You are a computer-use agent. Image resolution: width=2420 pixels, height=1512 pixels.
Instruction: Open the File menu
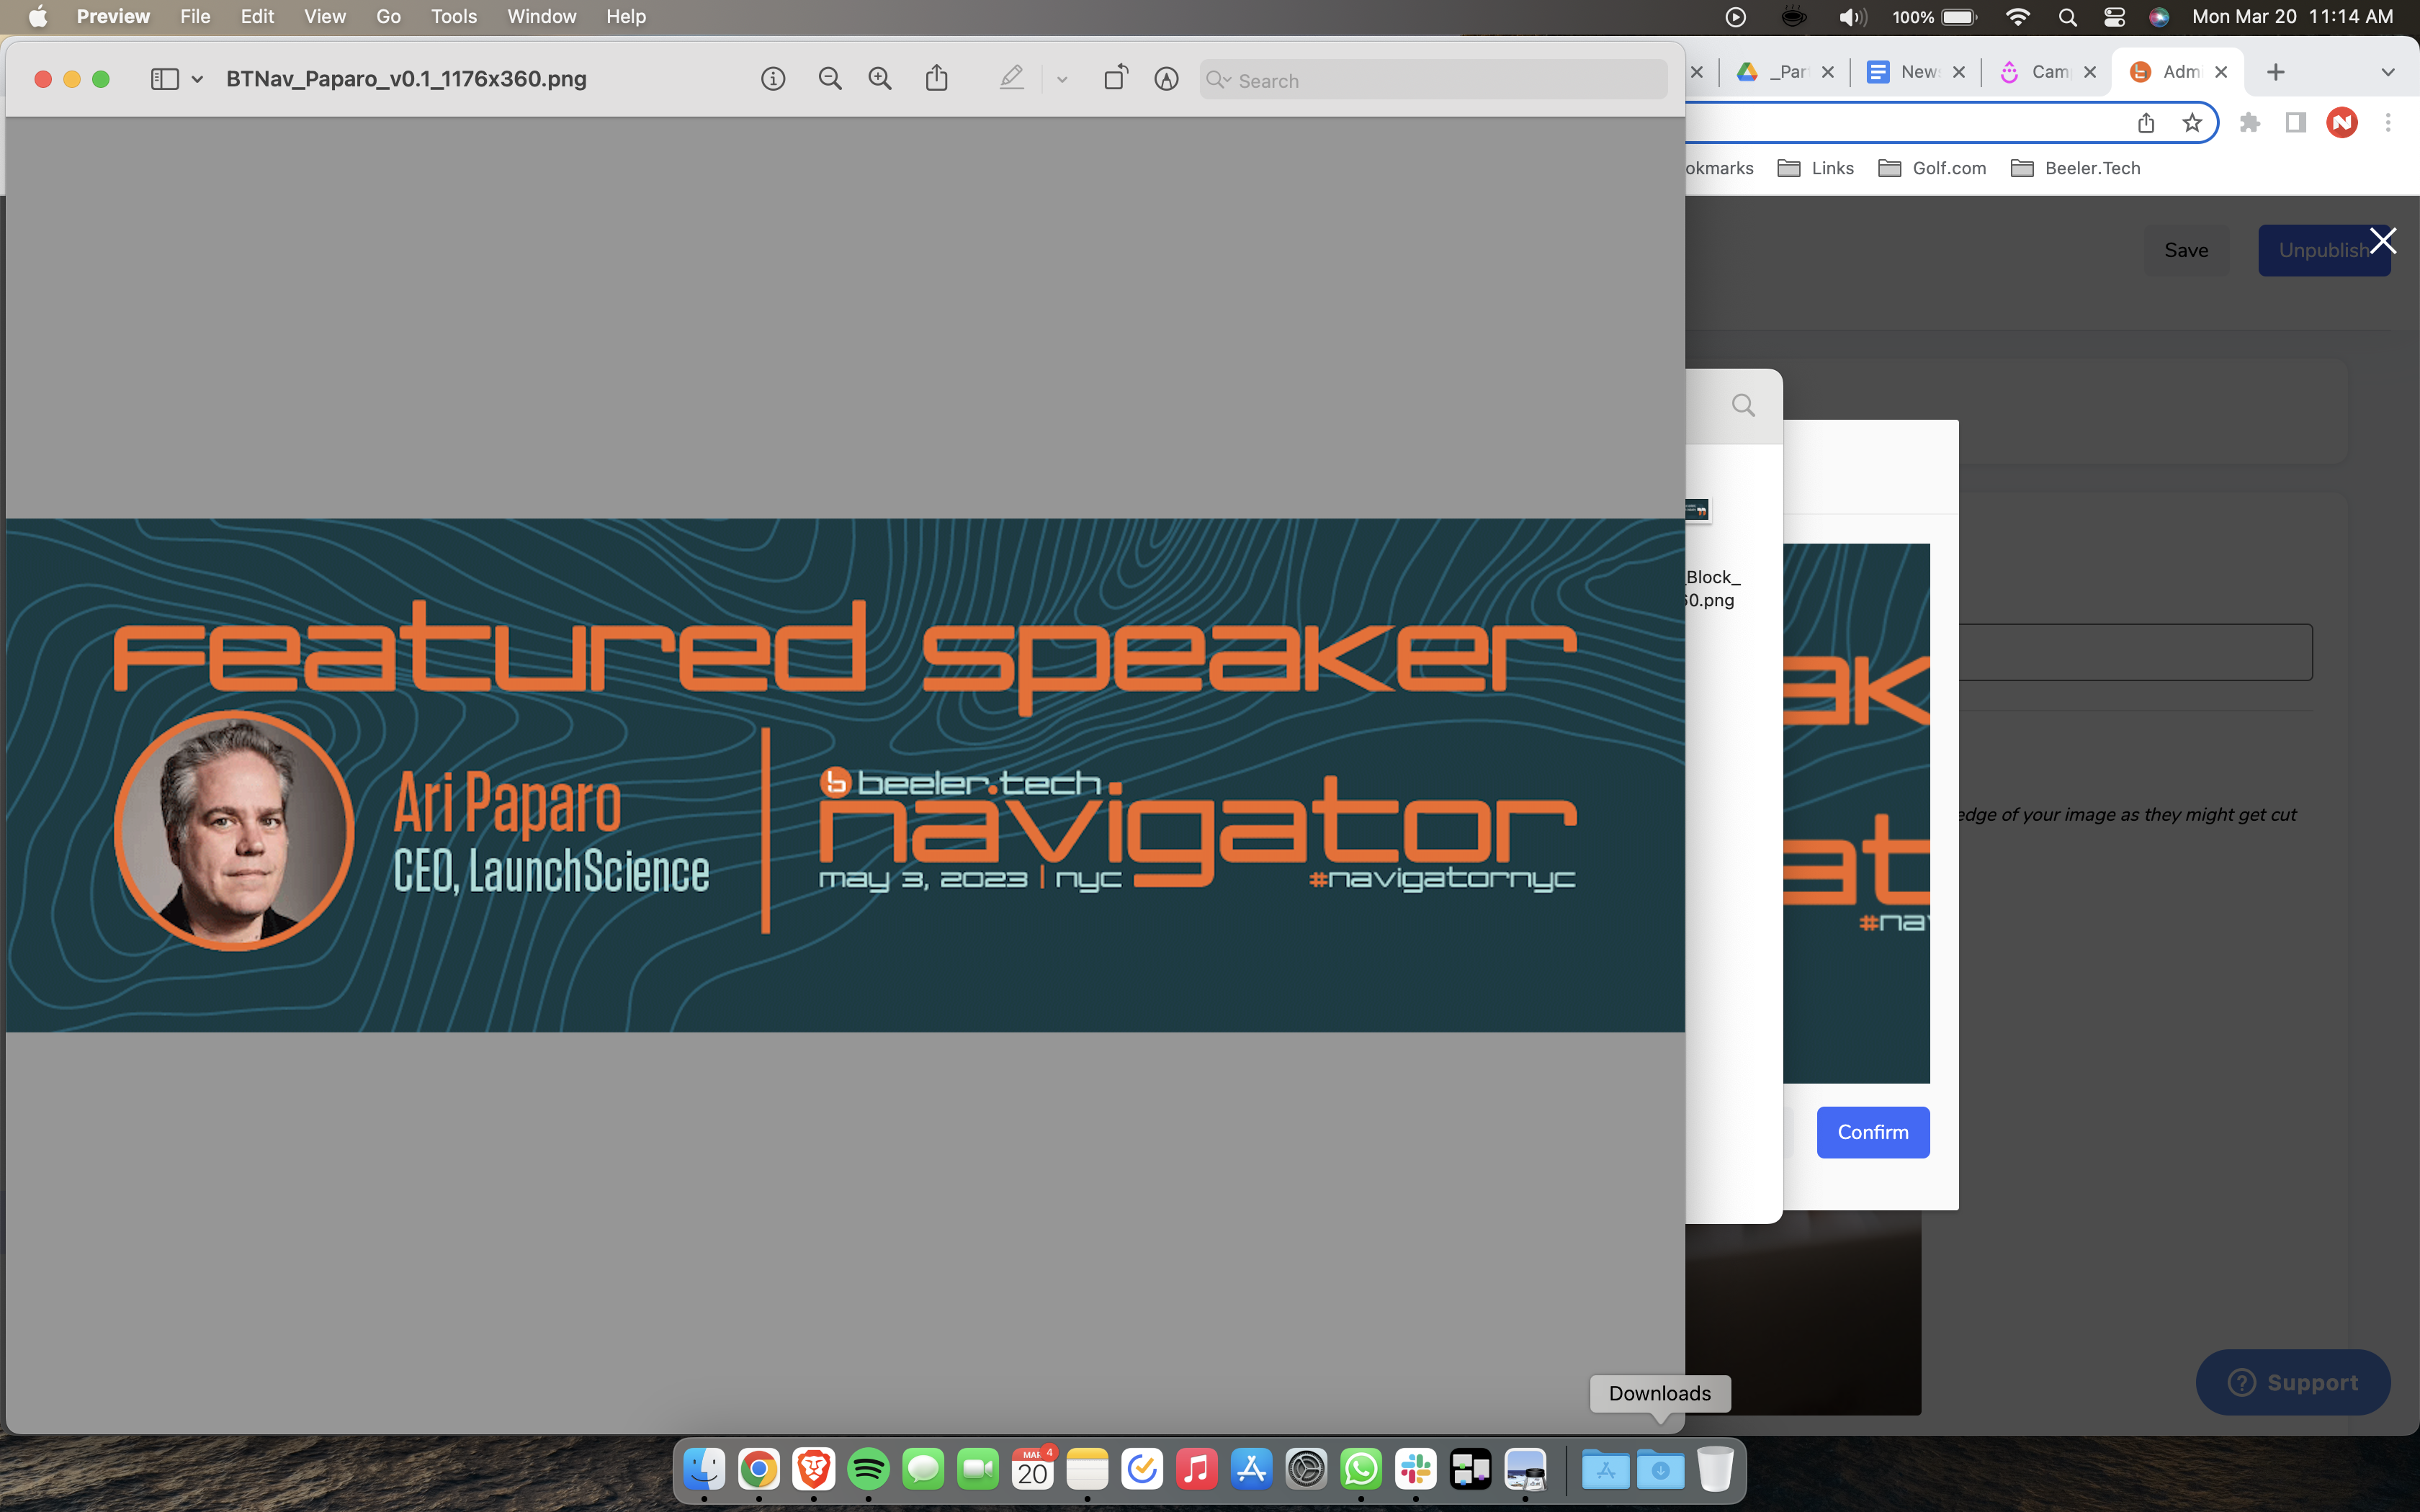tap(195, 16)
